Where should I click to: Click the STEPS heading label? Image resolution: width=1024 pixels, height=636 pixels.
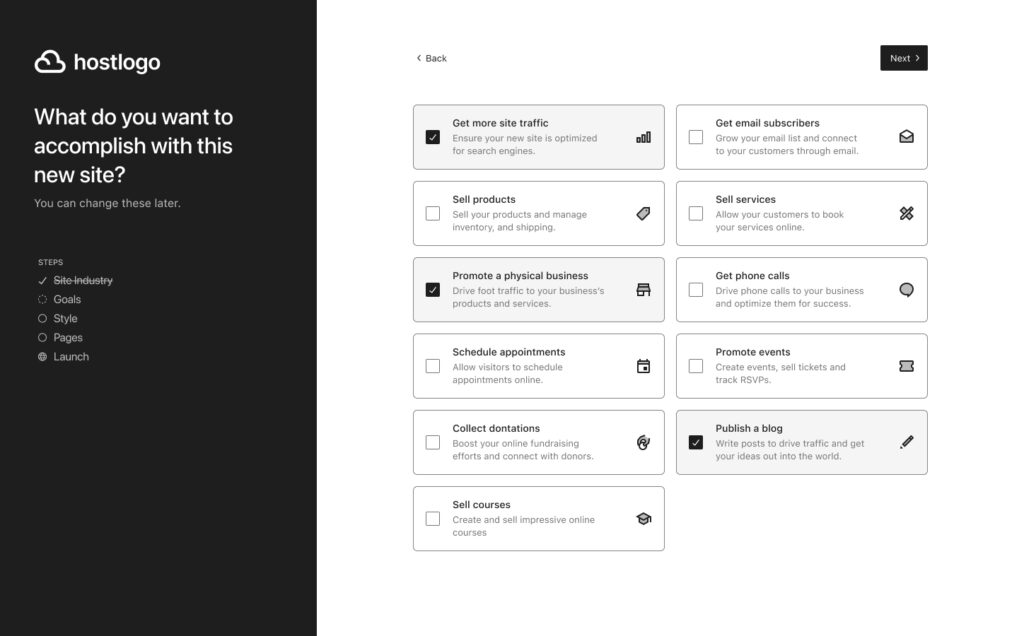pos(50,262)
